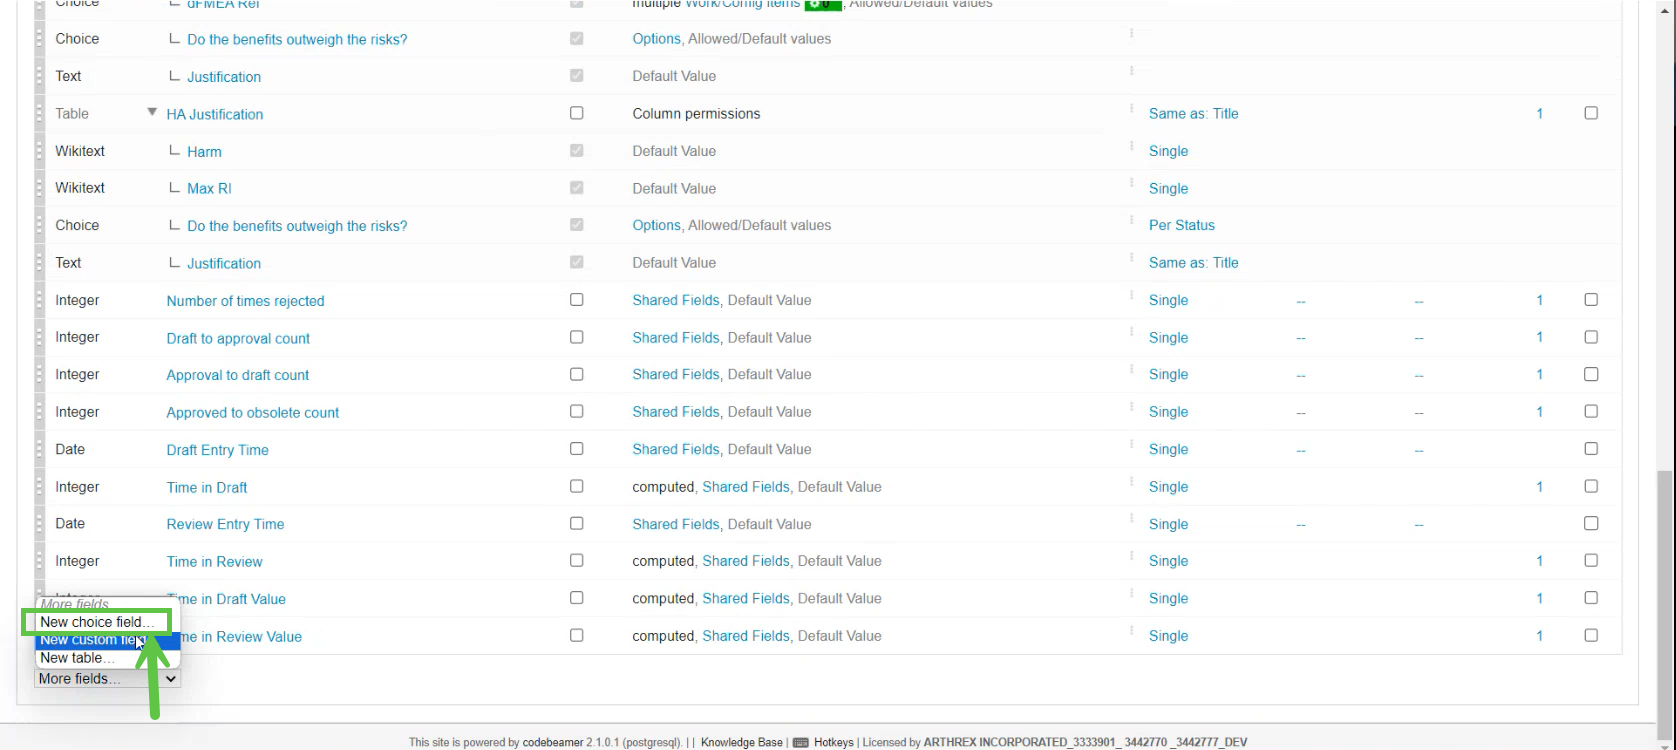Open the Knowledge Base footer link
1676x750 pixels.
[741, 743]
